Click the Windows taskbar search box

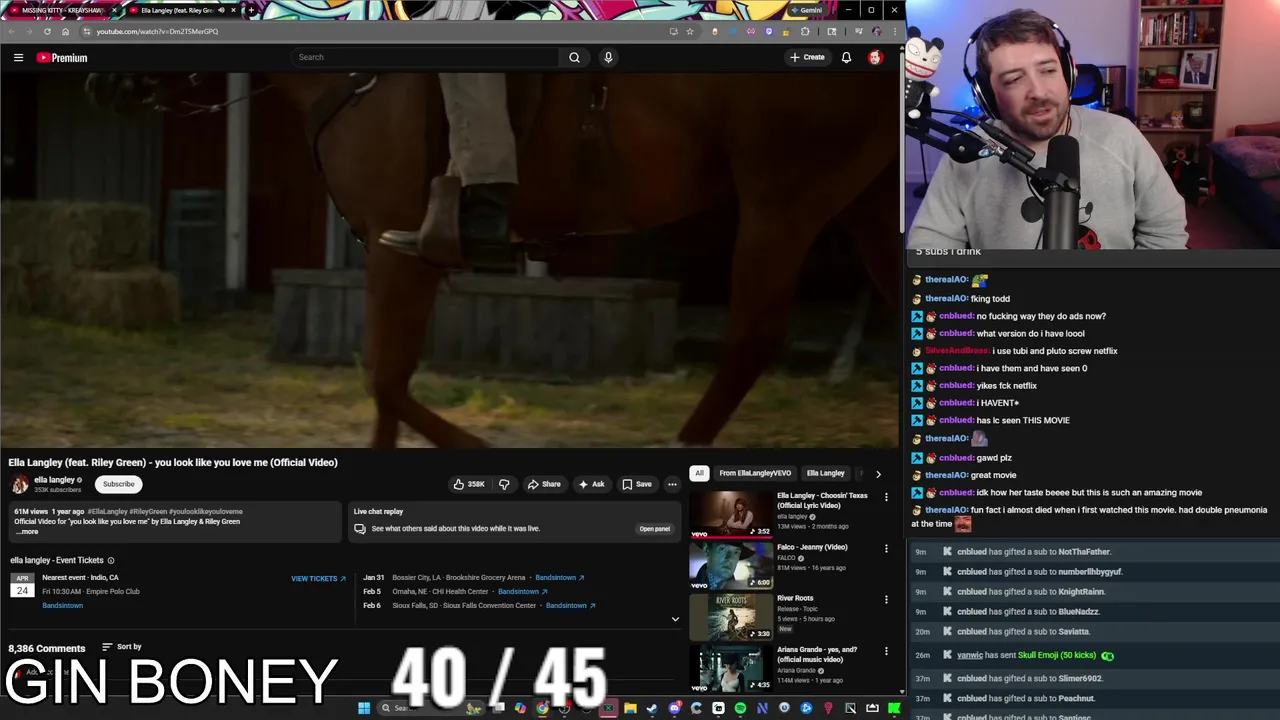[x=430, y=708]
